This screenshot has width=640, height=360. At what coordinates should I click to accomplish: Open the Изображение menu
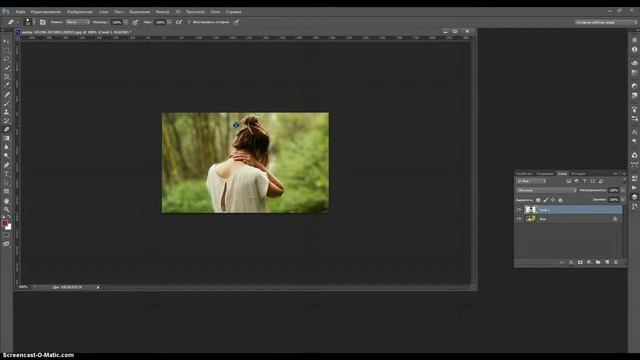pos(80,12)
